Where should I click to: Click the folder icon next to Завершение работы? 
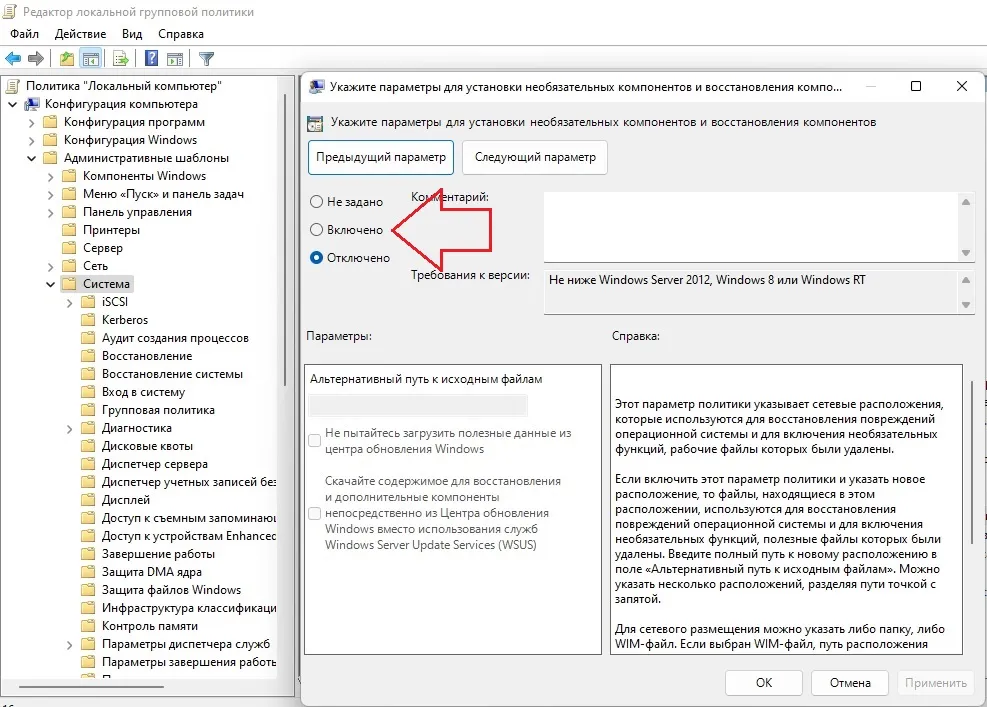coord(89,554)
